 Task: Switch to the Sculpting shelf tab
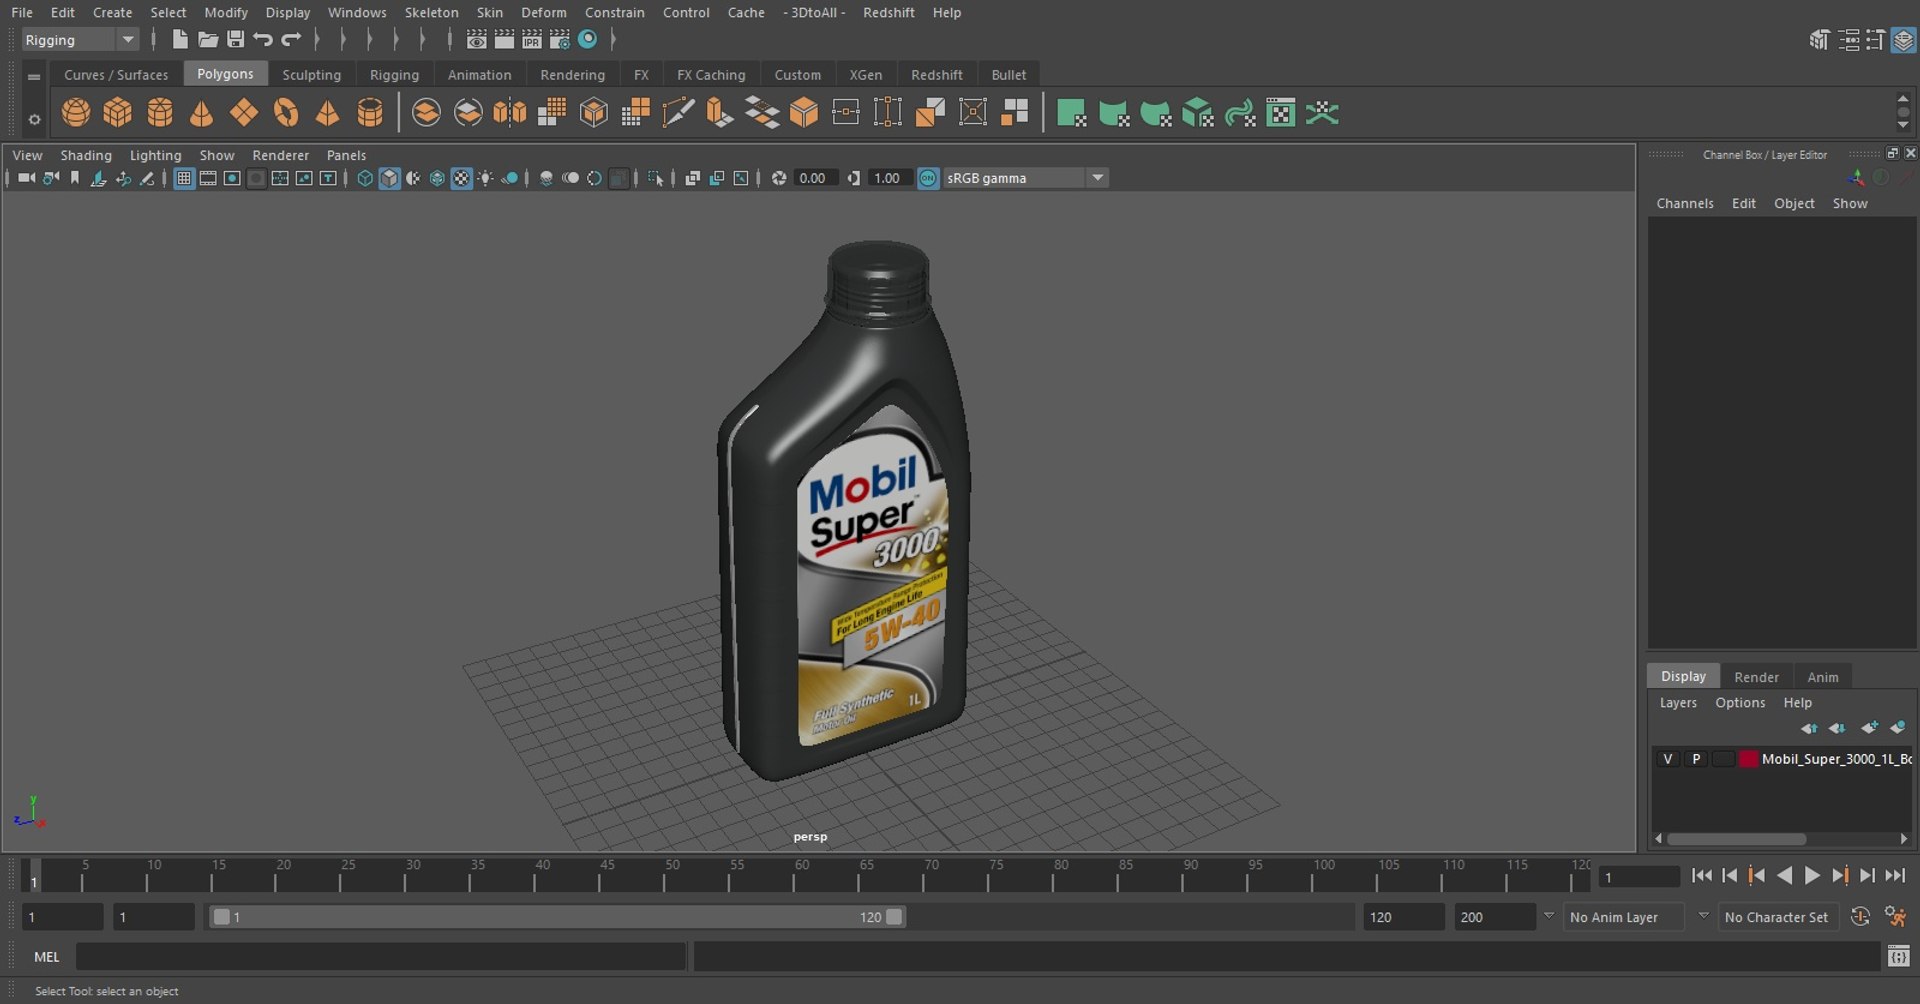(x=311, y=74)
